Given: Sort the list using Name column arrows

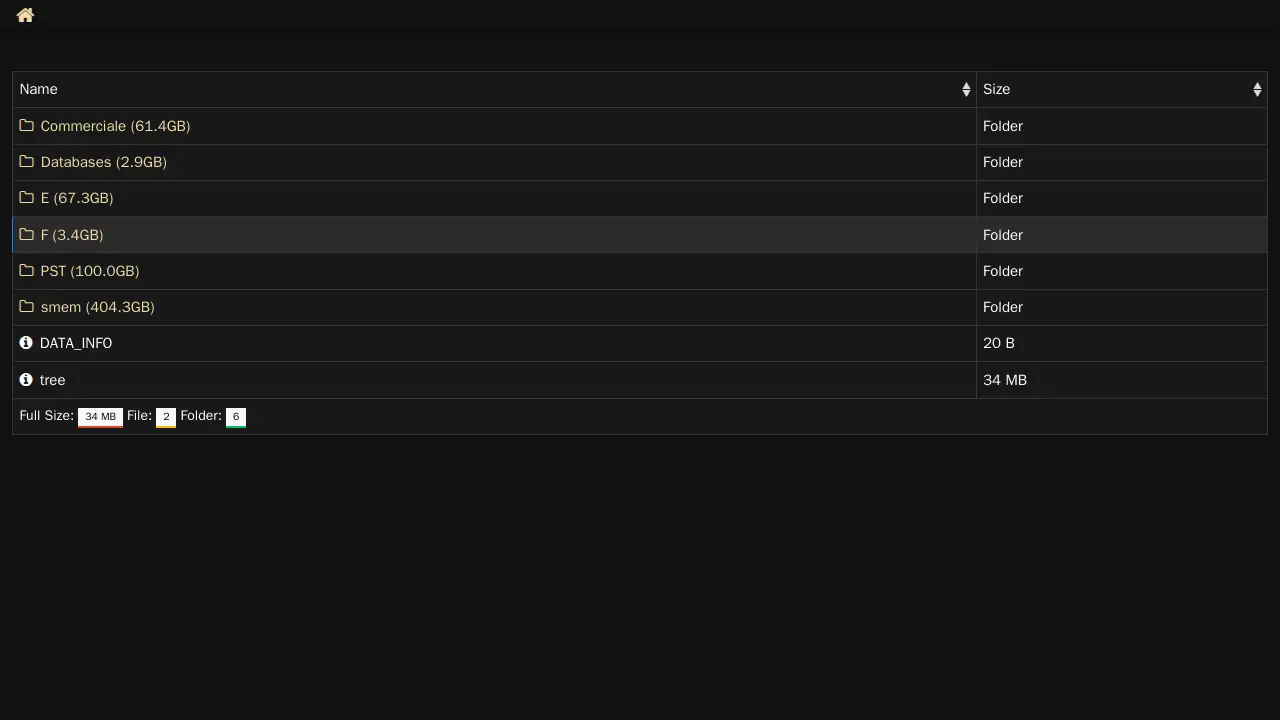Looking at the screenshot, I should pos(966,90).
